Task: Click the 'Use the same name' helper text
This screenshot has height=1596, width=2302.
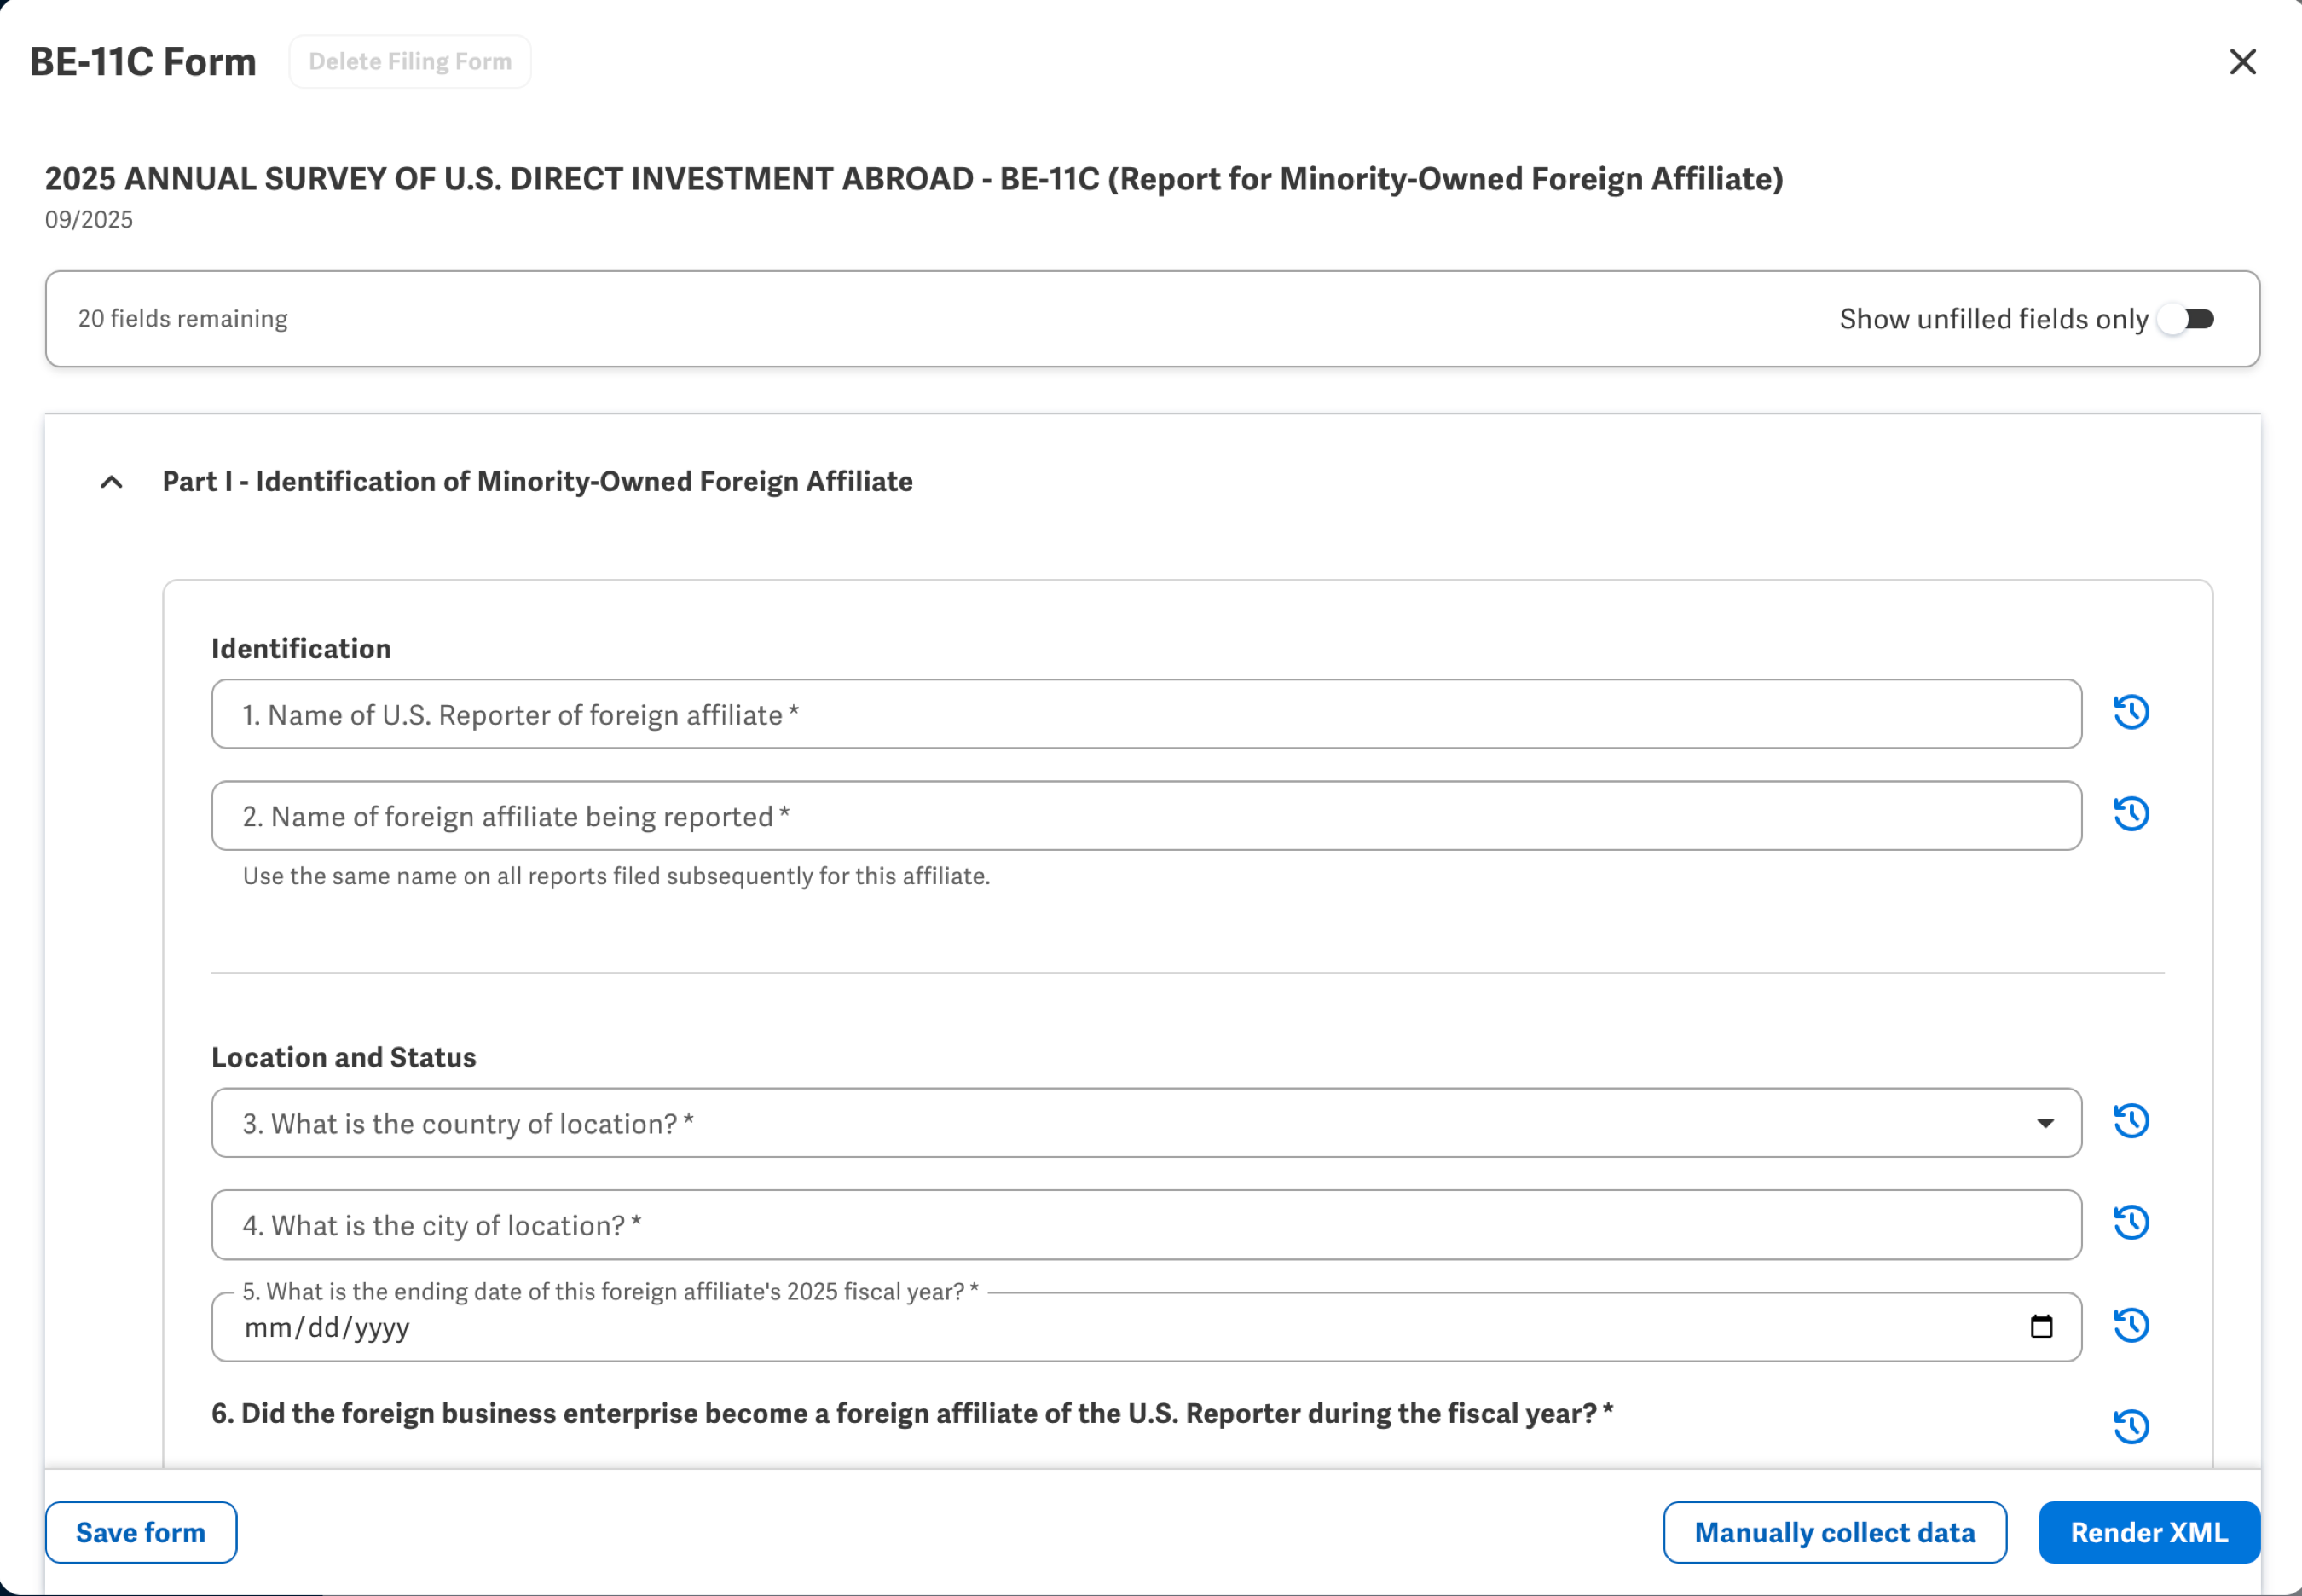Action: pos(616,876)
